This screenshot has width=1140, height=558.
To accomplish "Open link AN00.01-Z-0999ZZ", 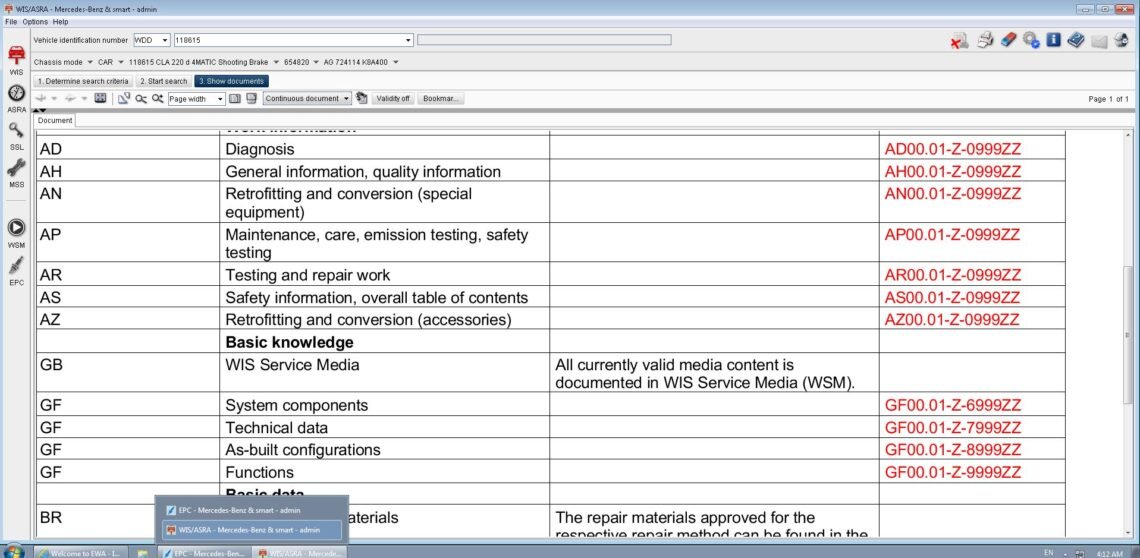I will (952, 194).
